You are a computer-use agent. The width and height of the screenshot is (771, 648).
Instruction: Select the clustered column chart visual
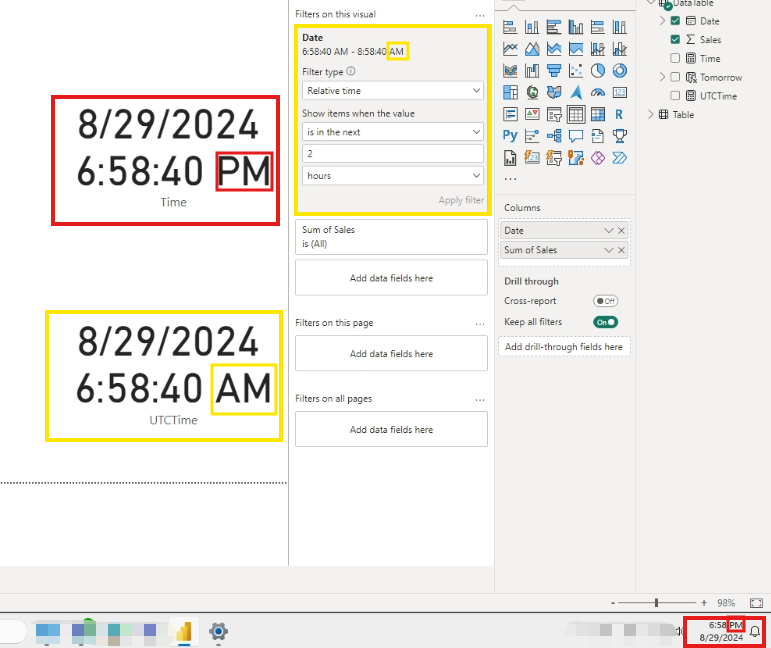tap(576, 27)
